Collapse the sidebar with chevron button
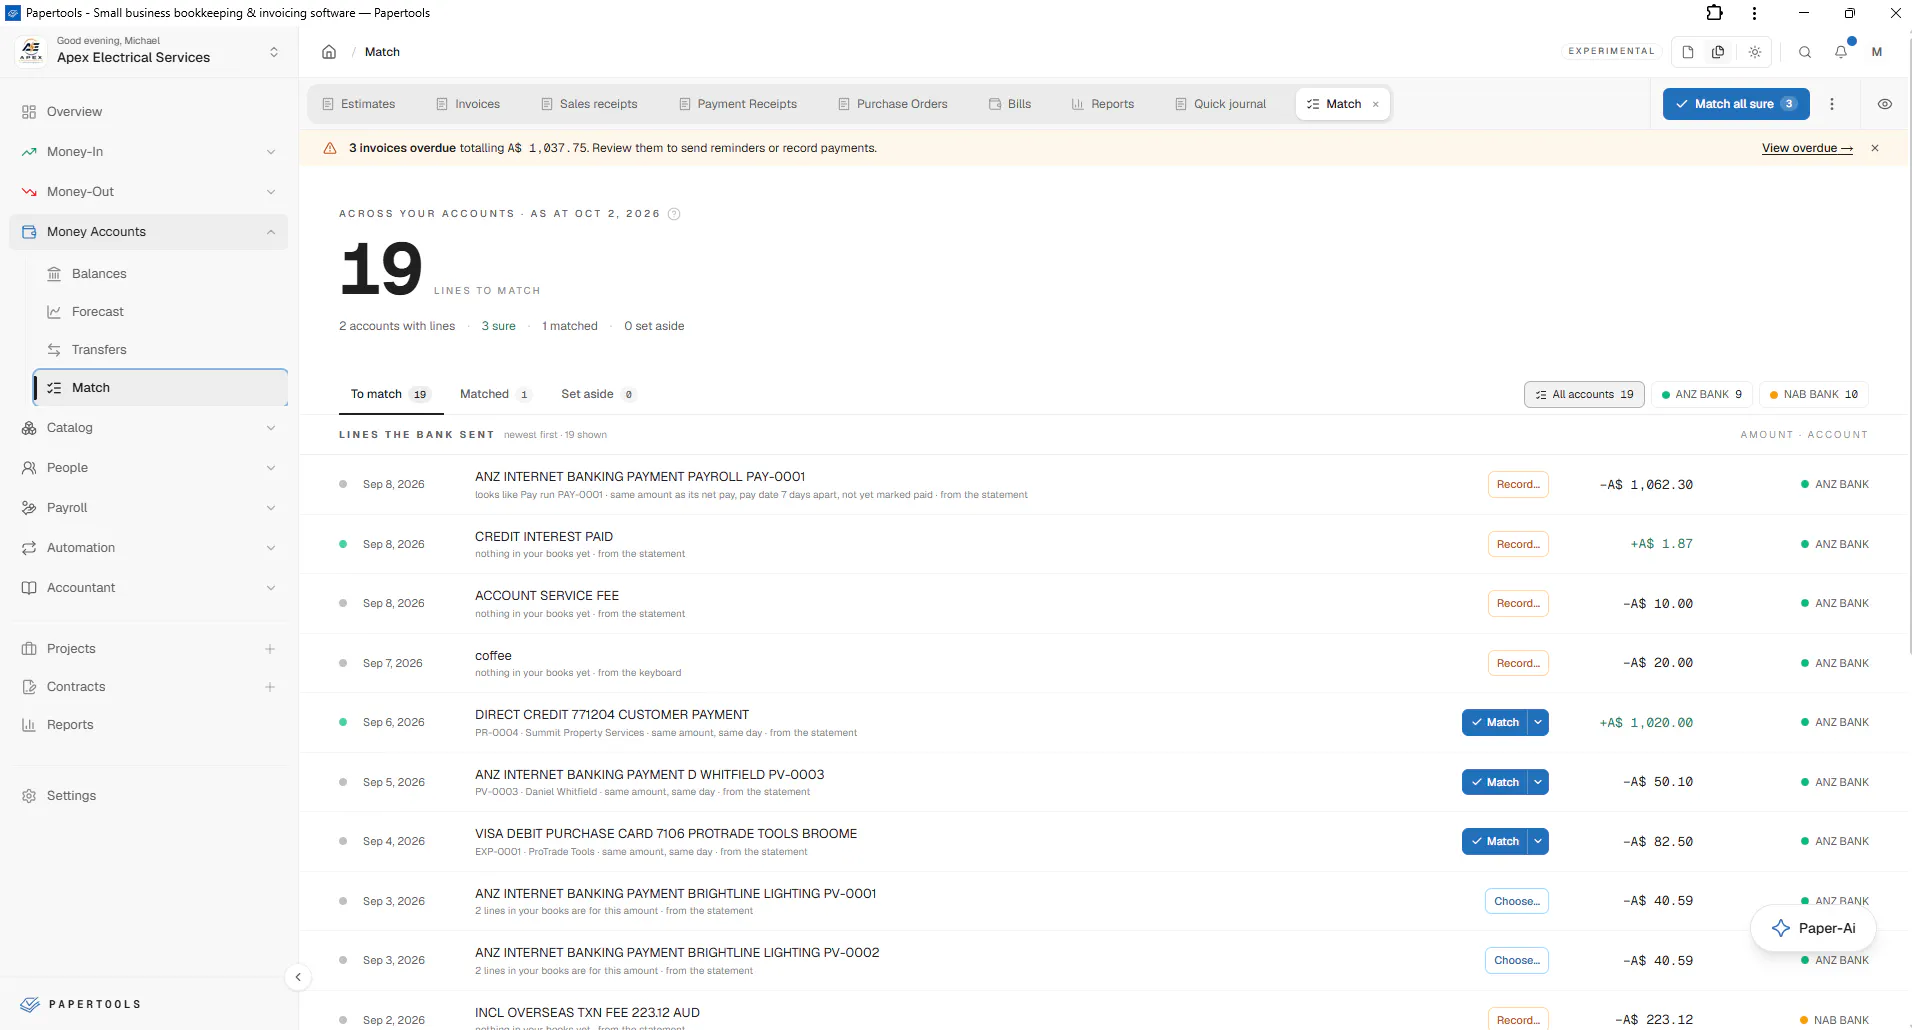The width and height of the screenshot is (1912, 1030). tap(298, 977)
